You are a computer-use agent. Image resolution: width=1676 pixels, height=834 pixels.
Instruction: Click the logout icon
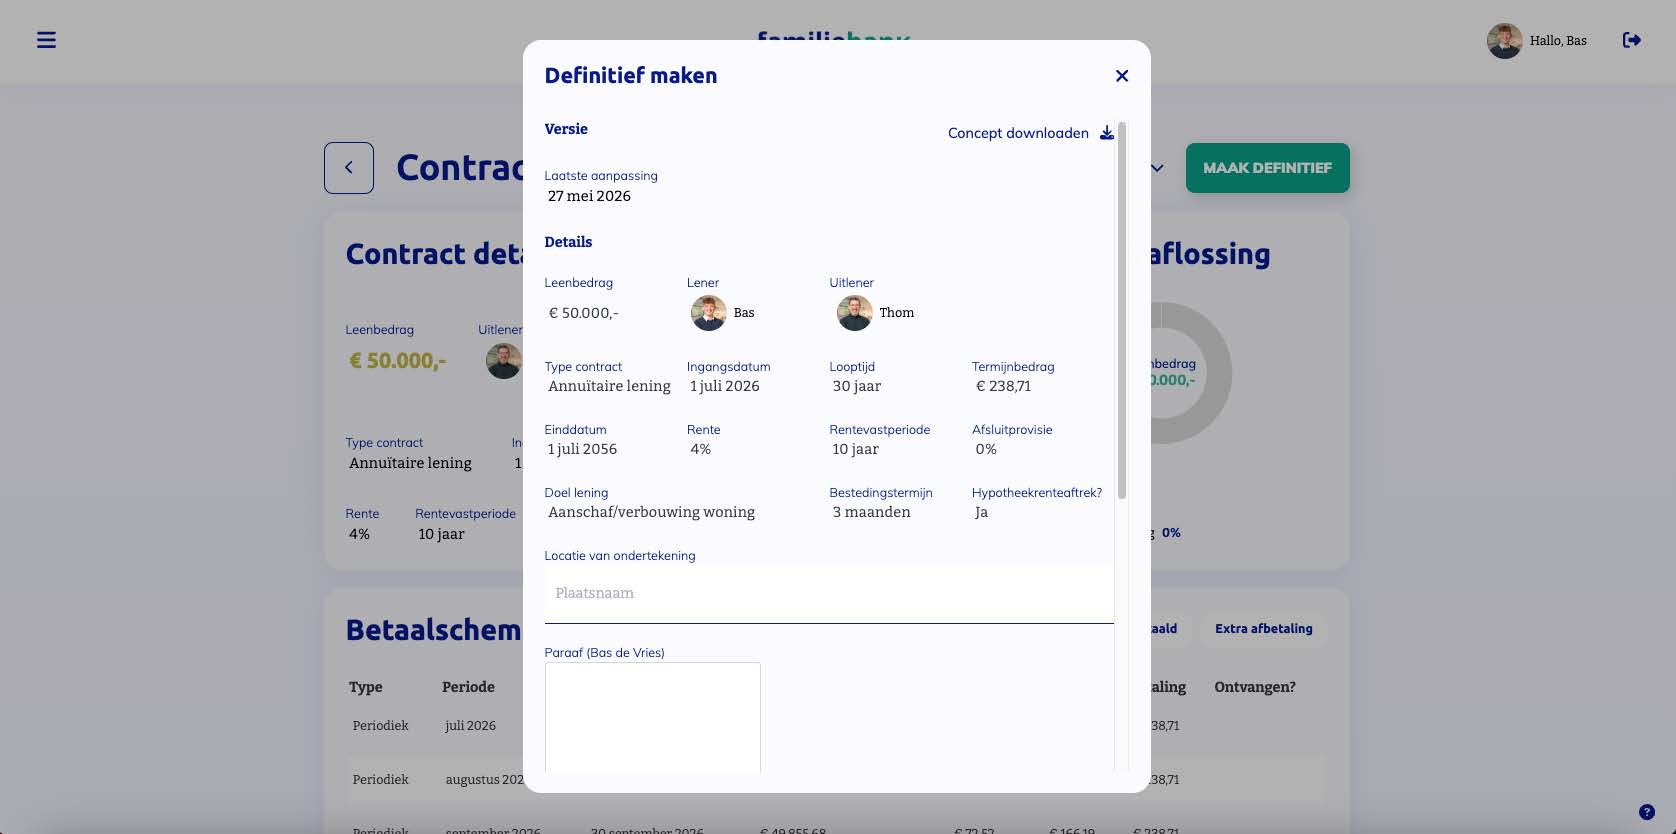click(x=1631, y=40)
